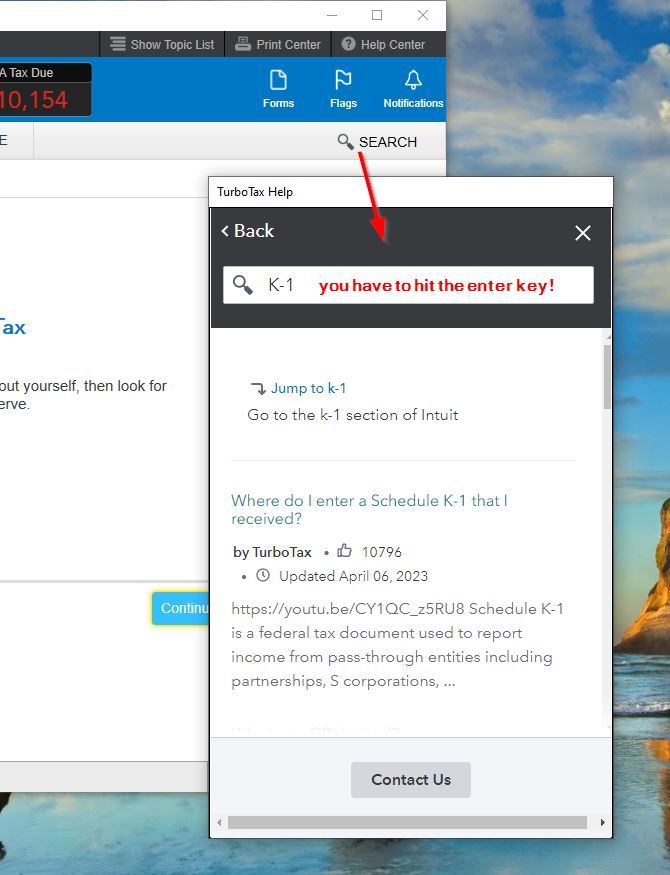670x875 pixels.
Task: Click the horizontal scrollbar in Help
Action: pyautogui.click(x=407, y=822)
